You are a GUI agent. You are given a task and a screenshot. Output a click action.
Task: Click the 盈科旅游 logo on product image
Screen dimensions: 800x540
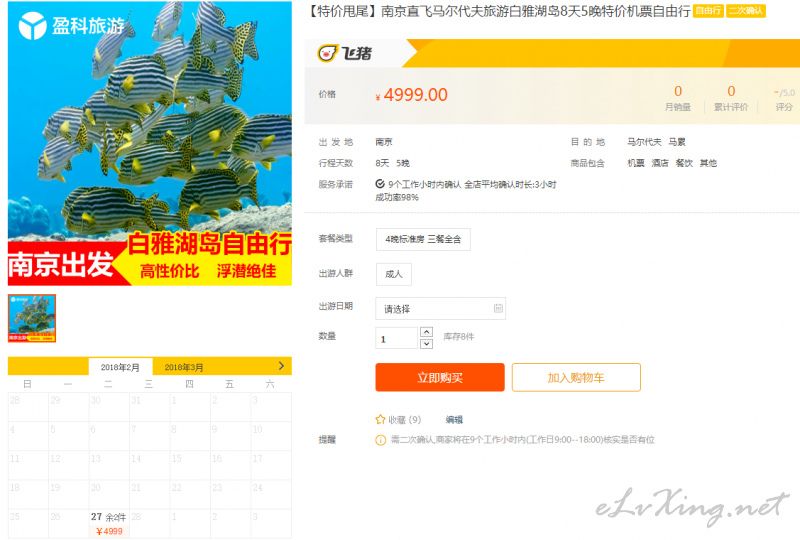(71, 26)
